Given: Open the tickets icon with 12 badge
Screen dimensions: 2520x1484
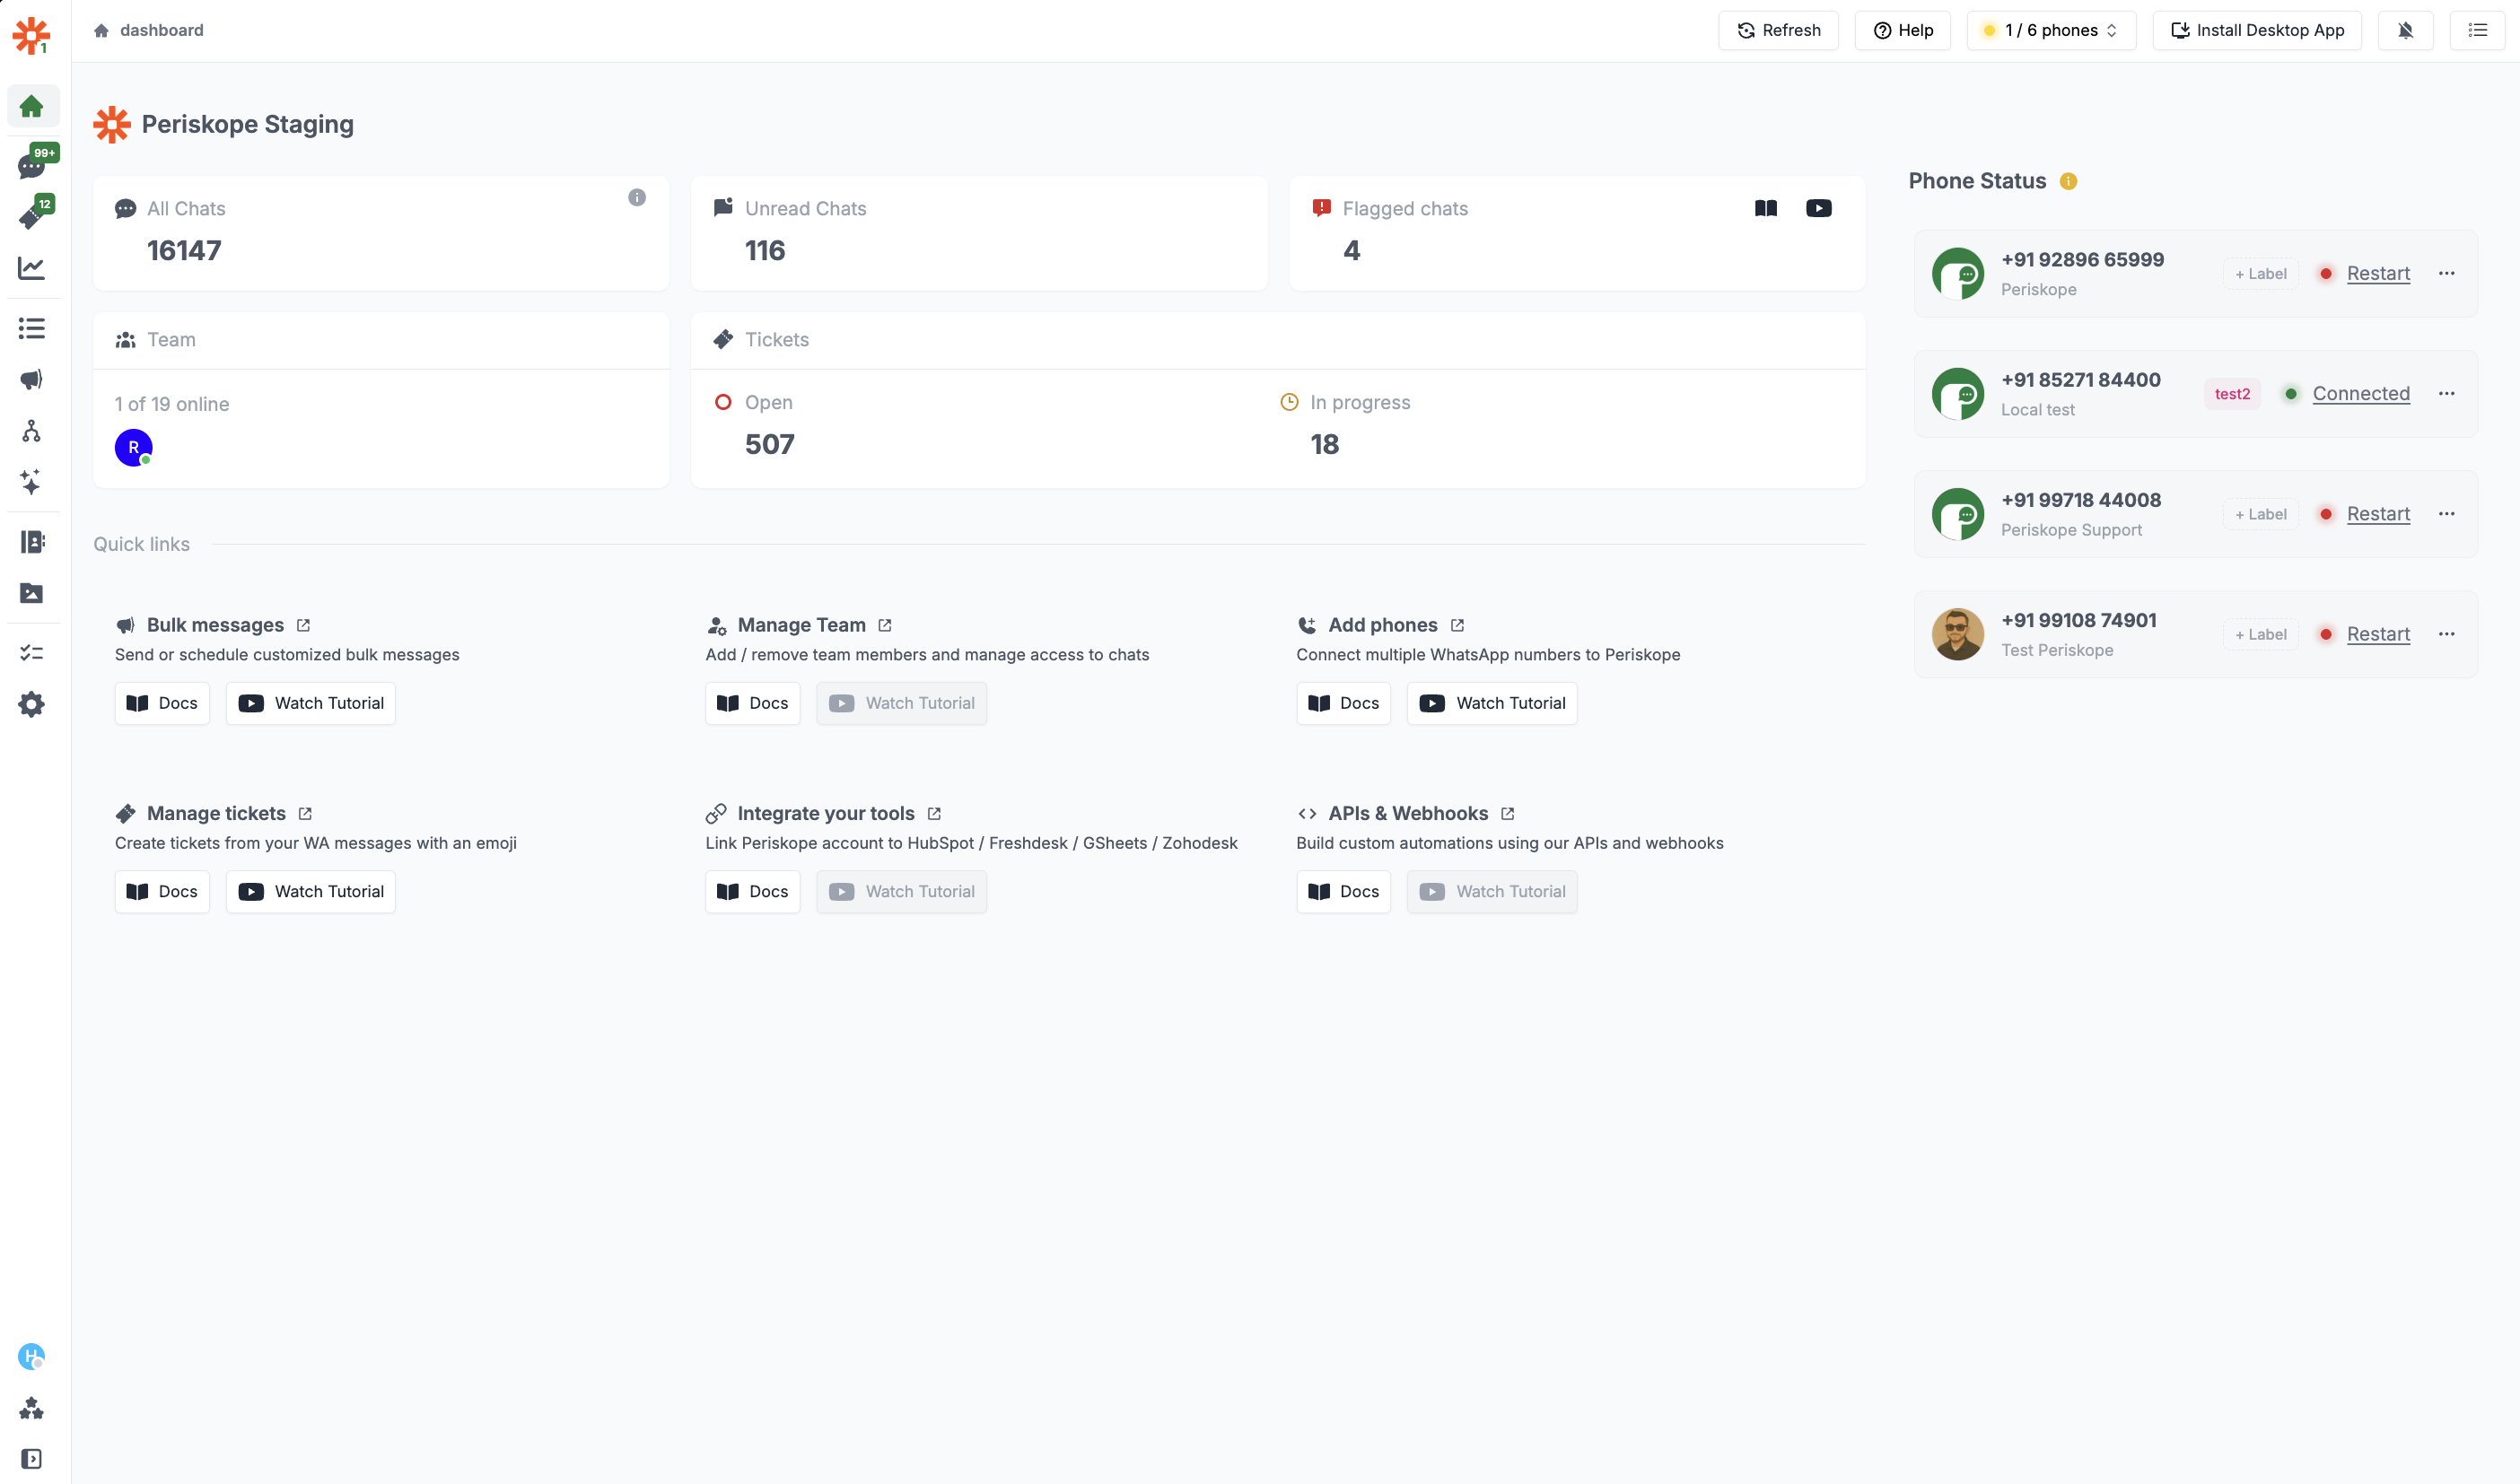Looking at the screenshot, I should click(x=31, y=216).
